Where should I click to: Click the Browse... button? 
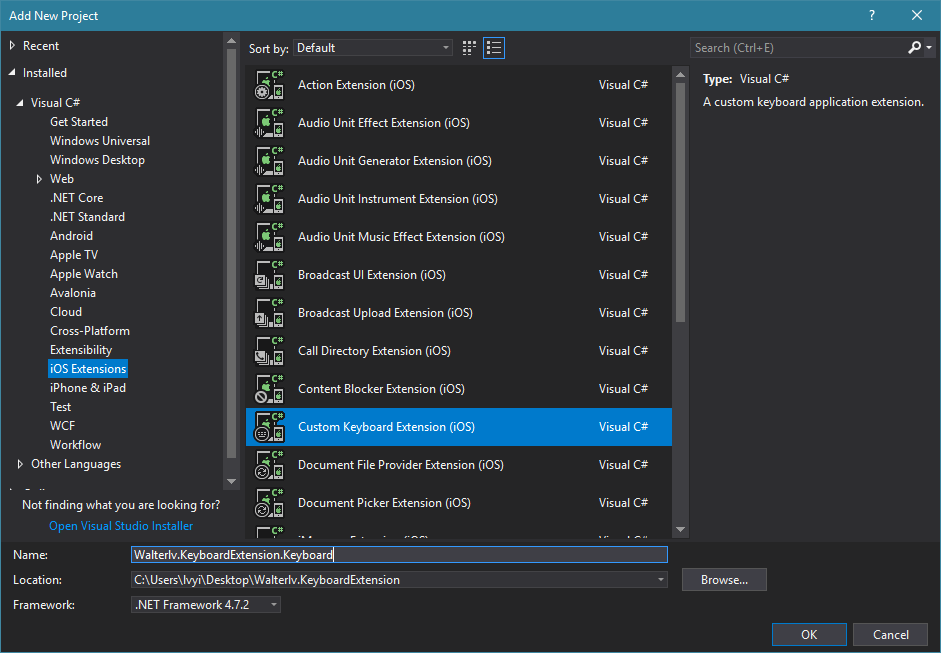724,580
